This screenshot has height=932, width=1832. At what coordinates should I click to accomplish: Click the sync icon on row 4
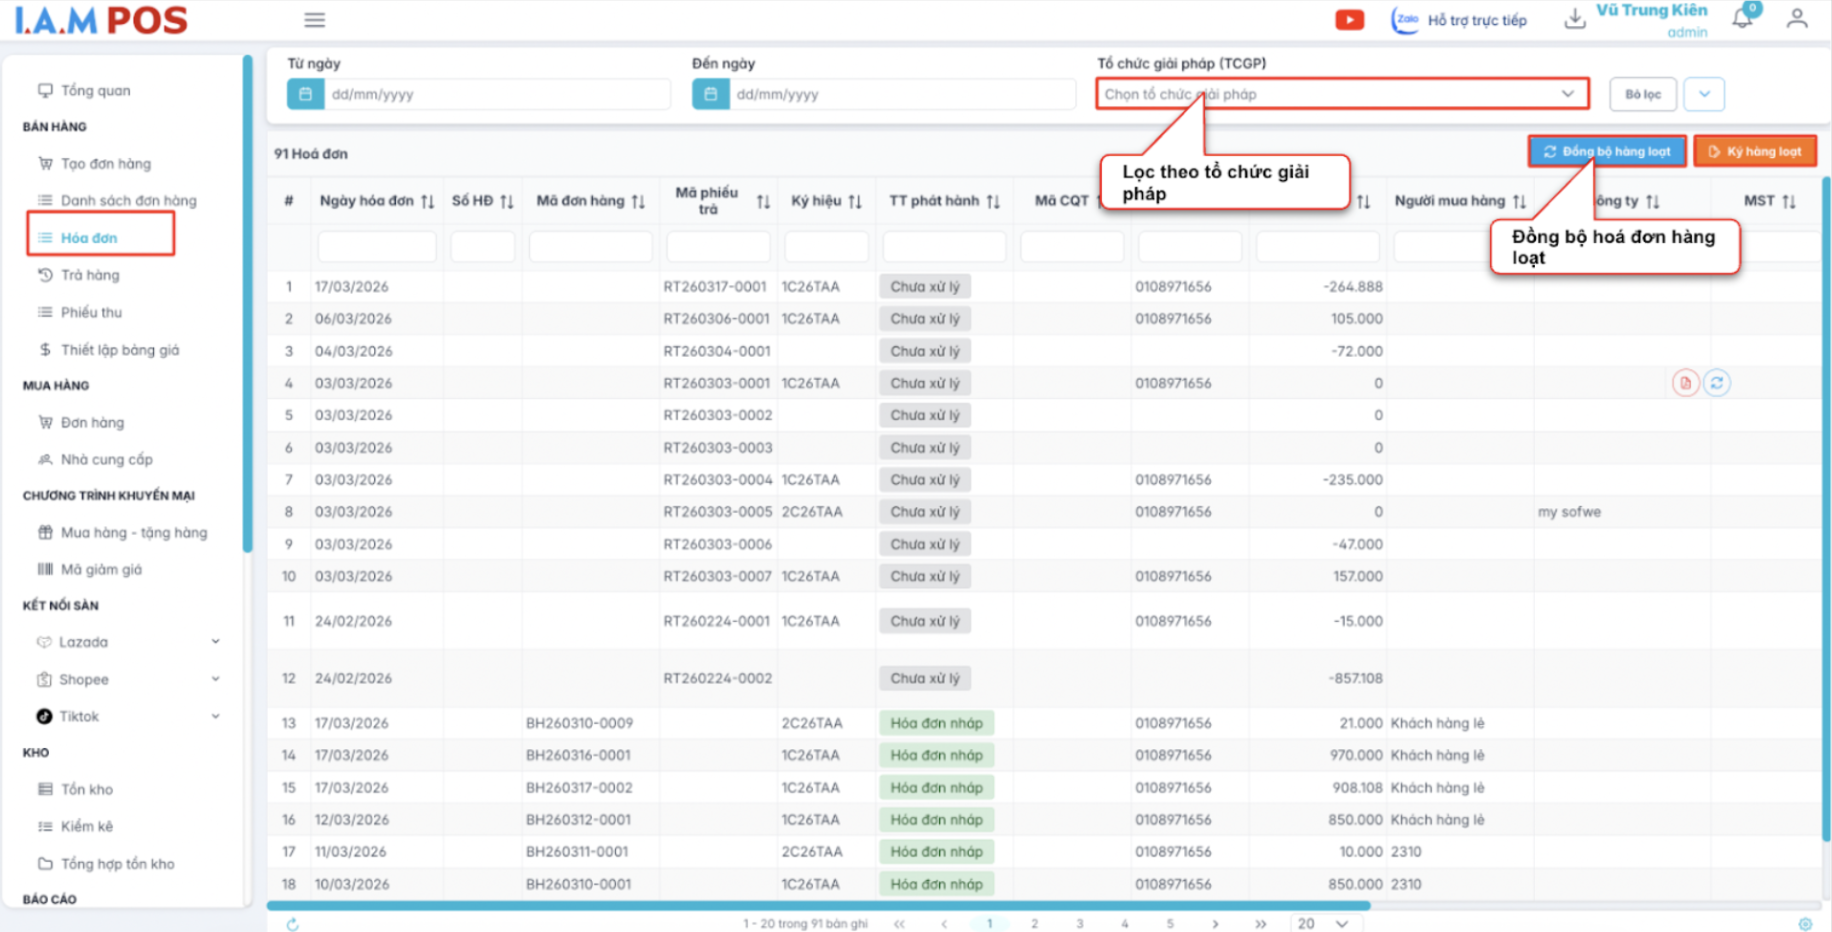tap(1716, 383)
